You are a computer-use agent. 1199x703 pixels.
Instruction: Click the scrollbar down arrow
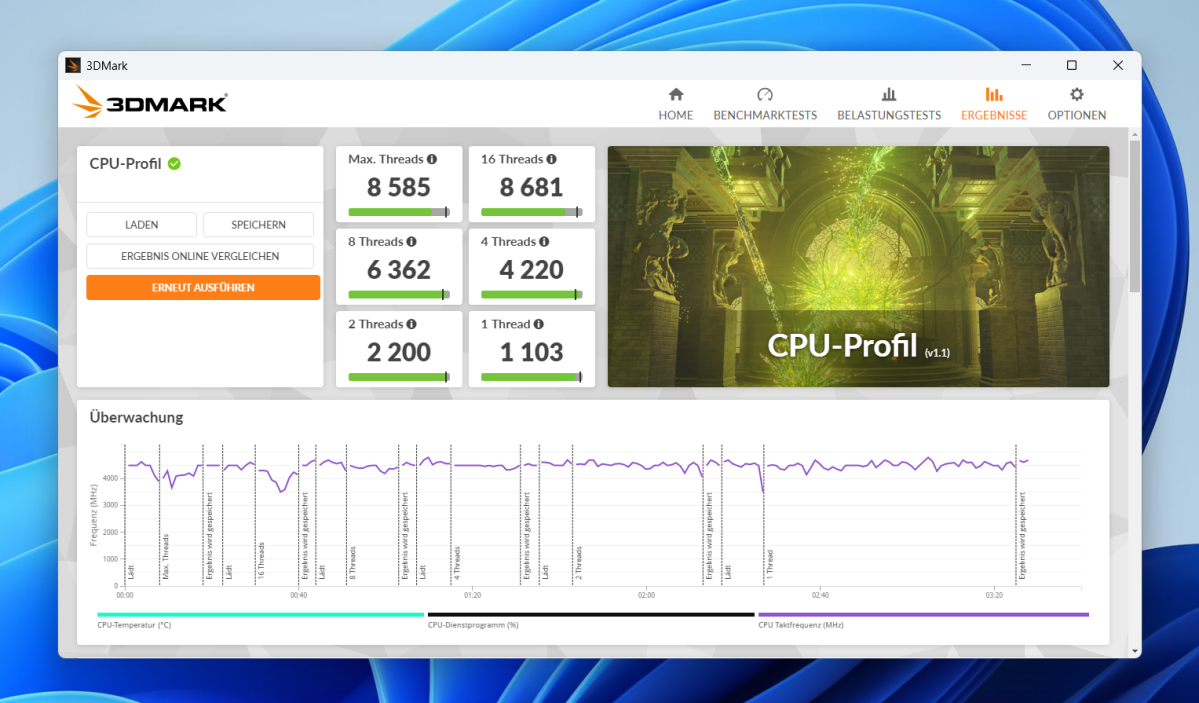click(1135, 651)
